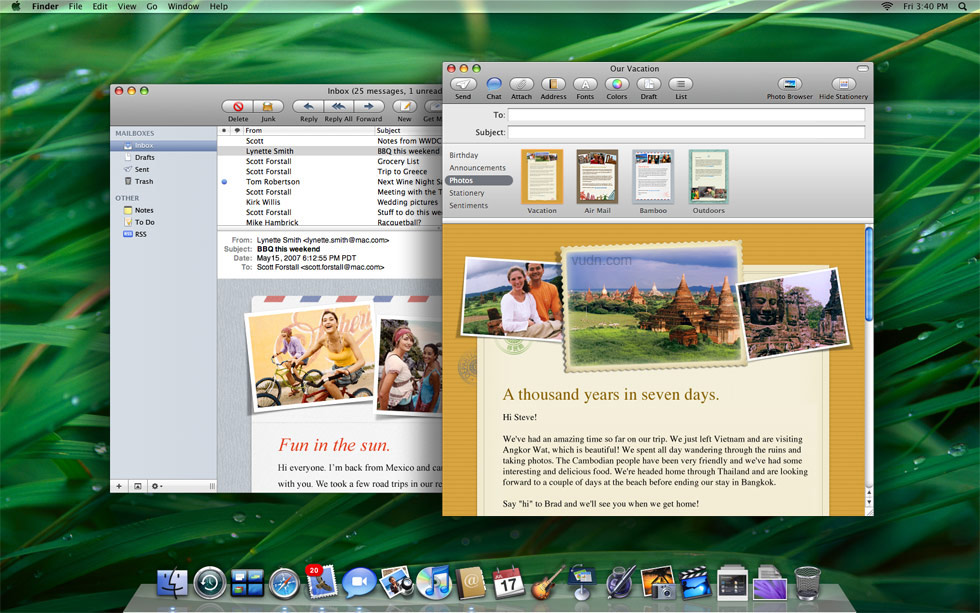Click the scroll down arrow in compose window
The width and height of the screenshot is (980, 613).
869,502
